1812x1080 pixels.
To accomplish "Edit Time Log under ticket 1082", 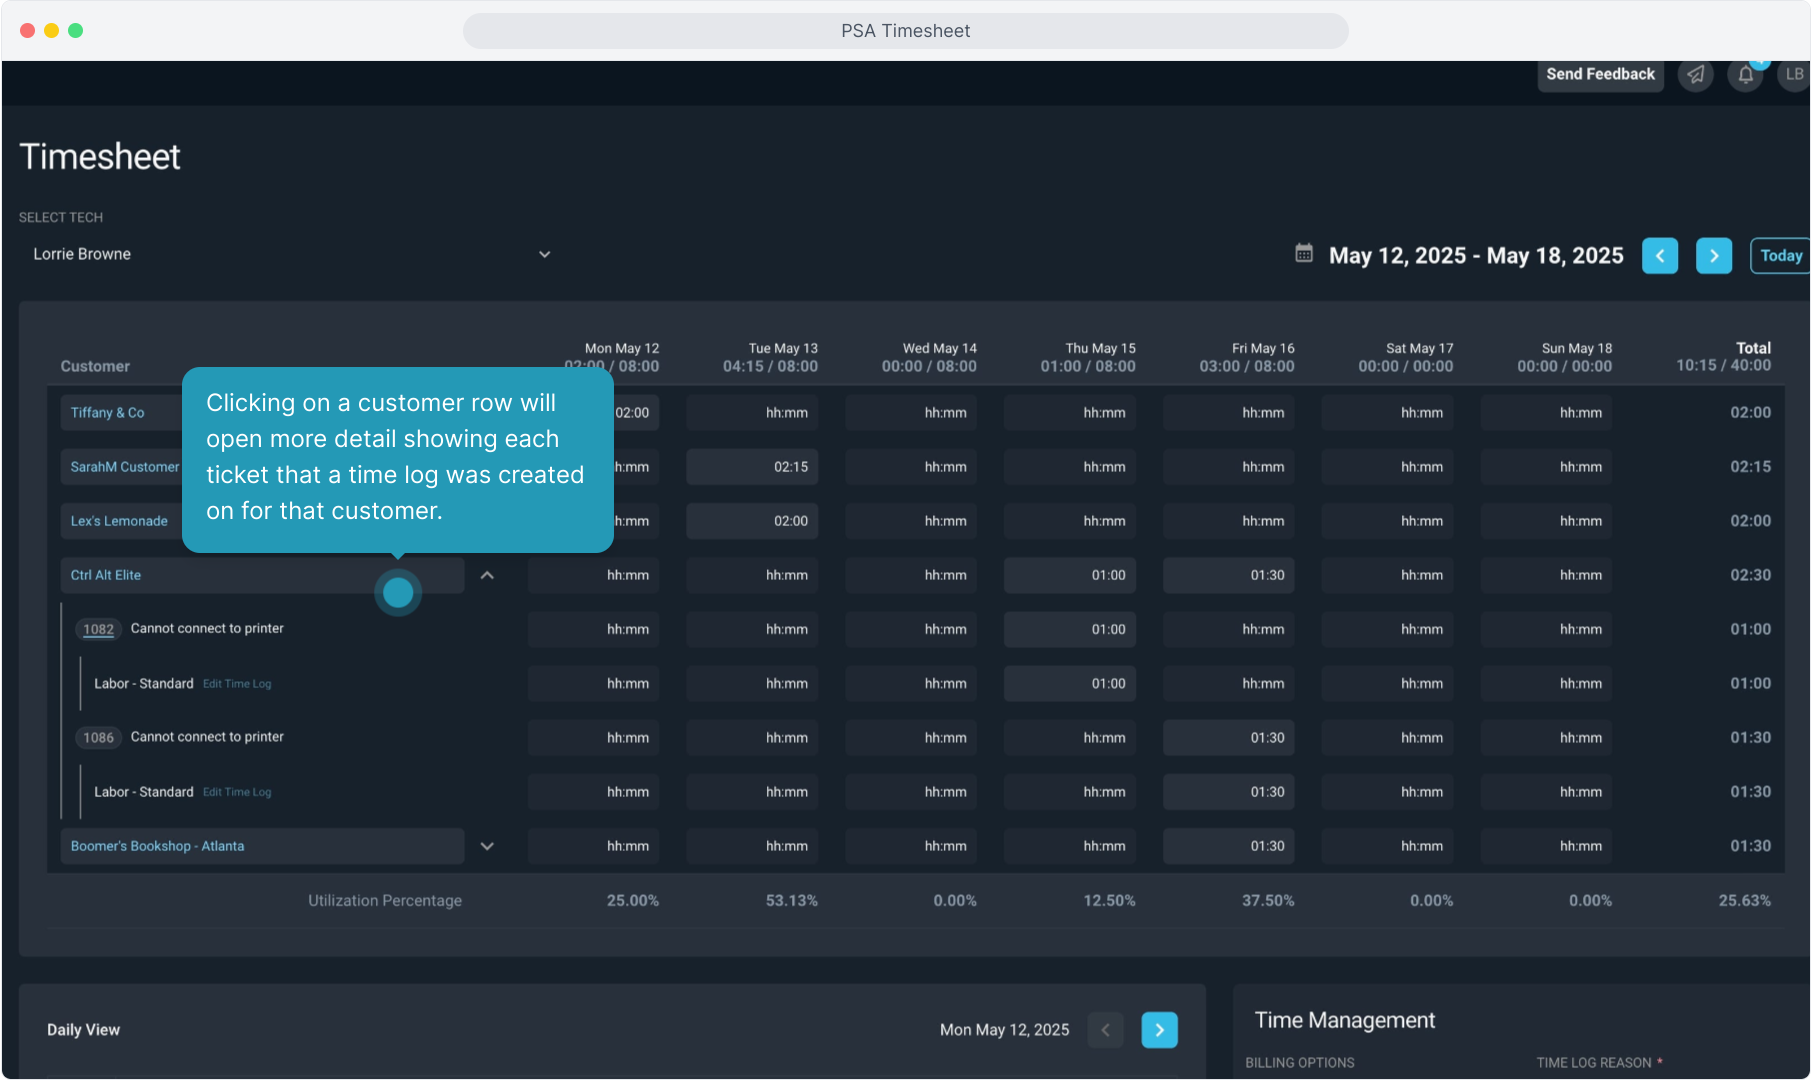I will coord(237,684).
